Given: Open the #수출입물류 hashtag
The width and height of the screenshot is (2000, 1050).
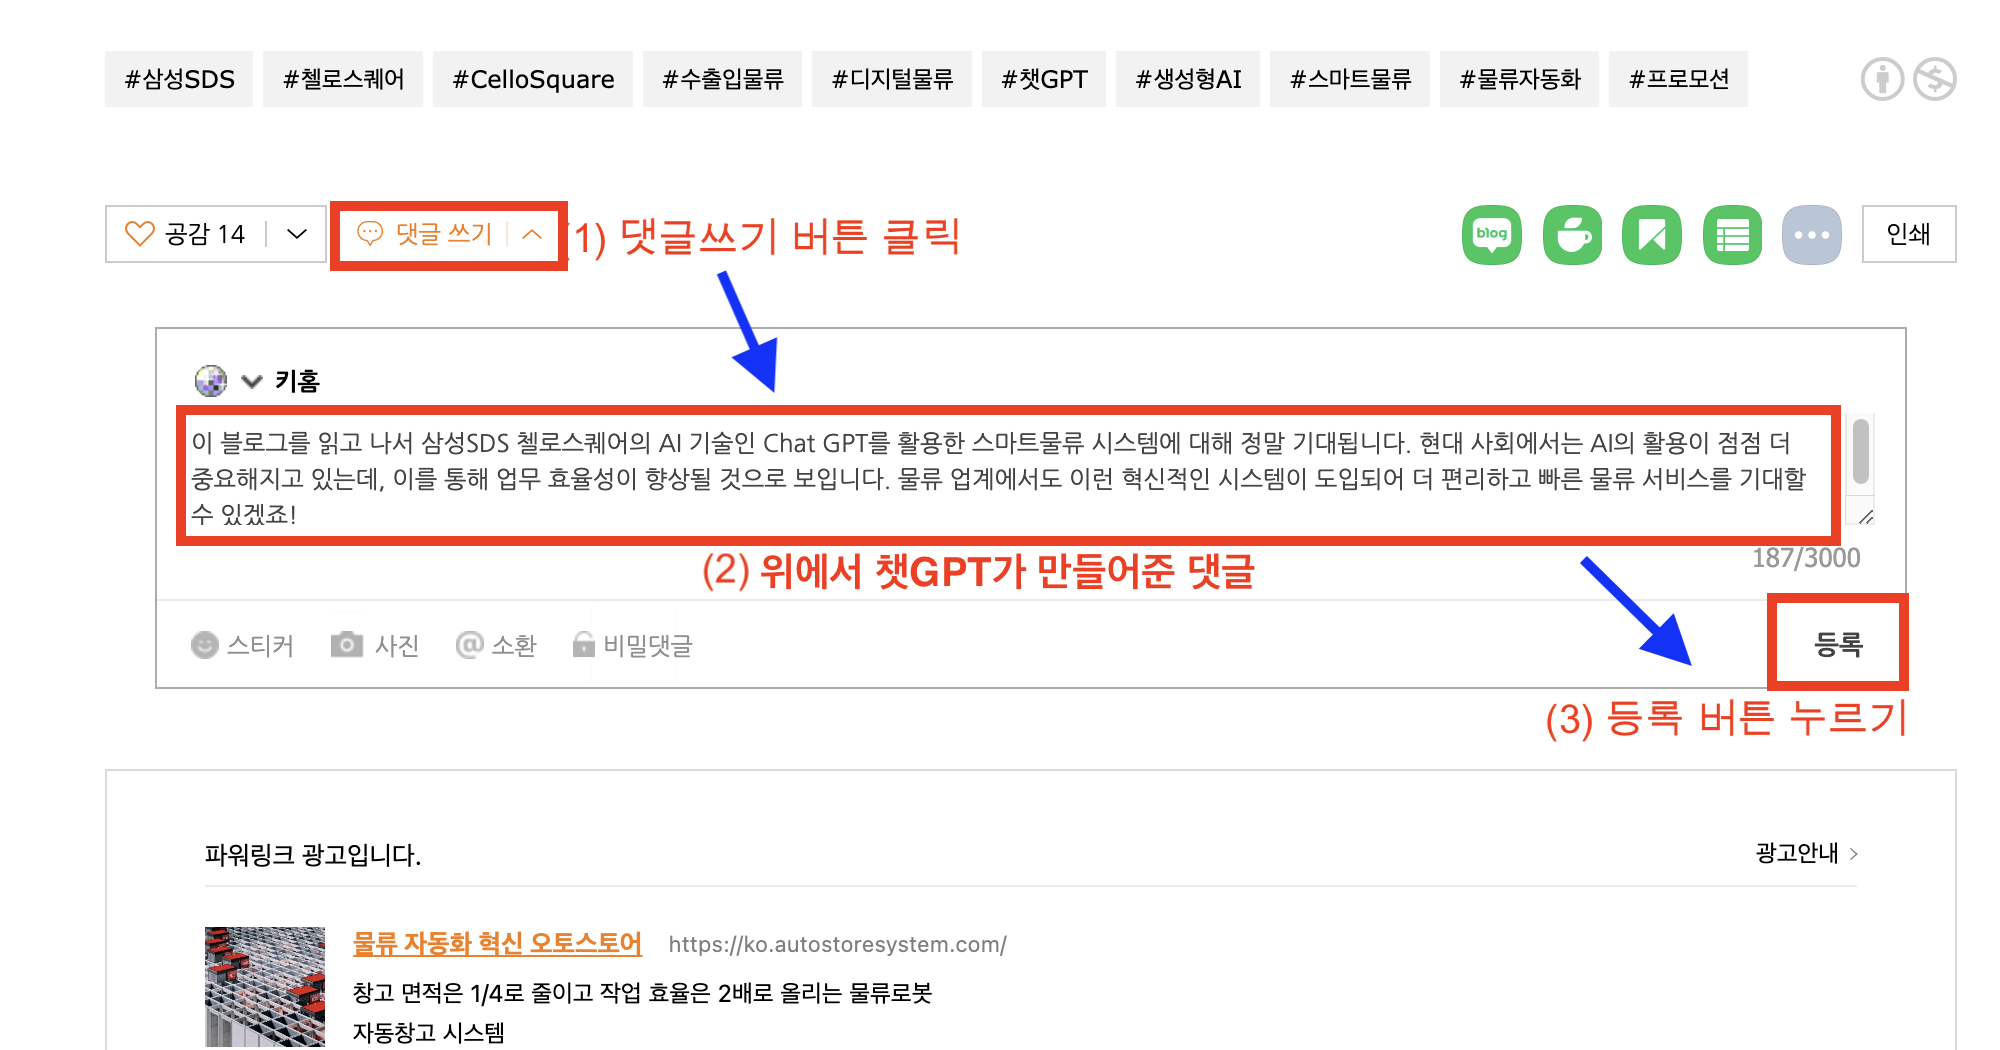Looking at the screenshot, I should coord(722,79).
